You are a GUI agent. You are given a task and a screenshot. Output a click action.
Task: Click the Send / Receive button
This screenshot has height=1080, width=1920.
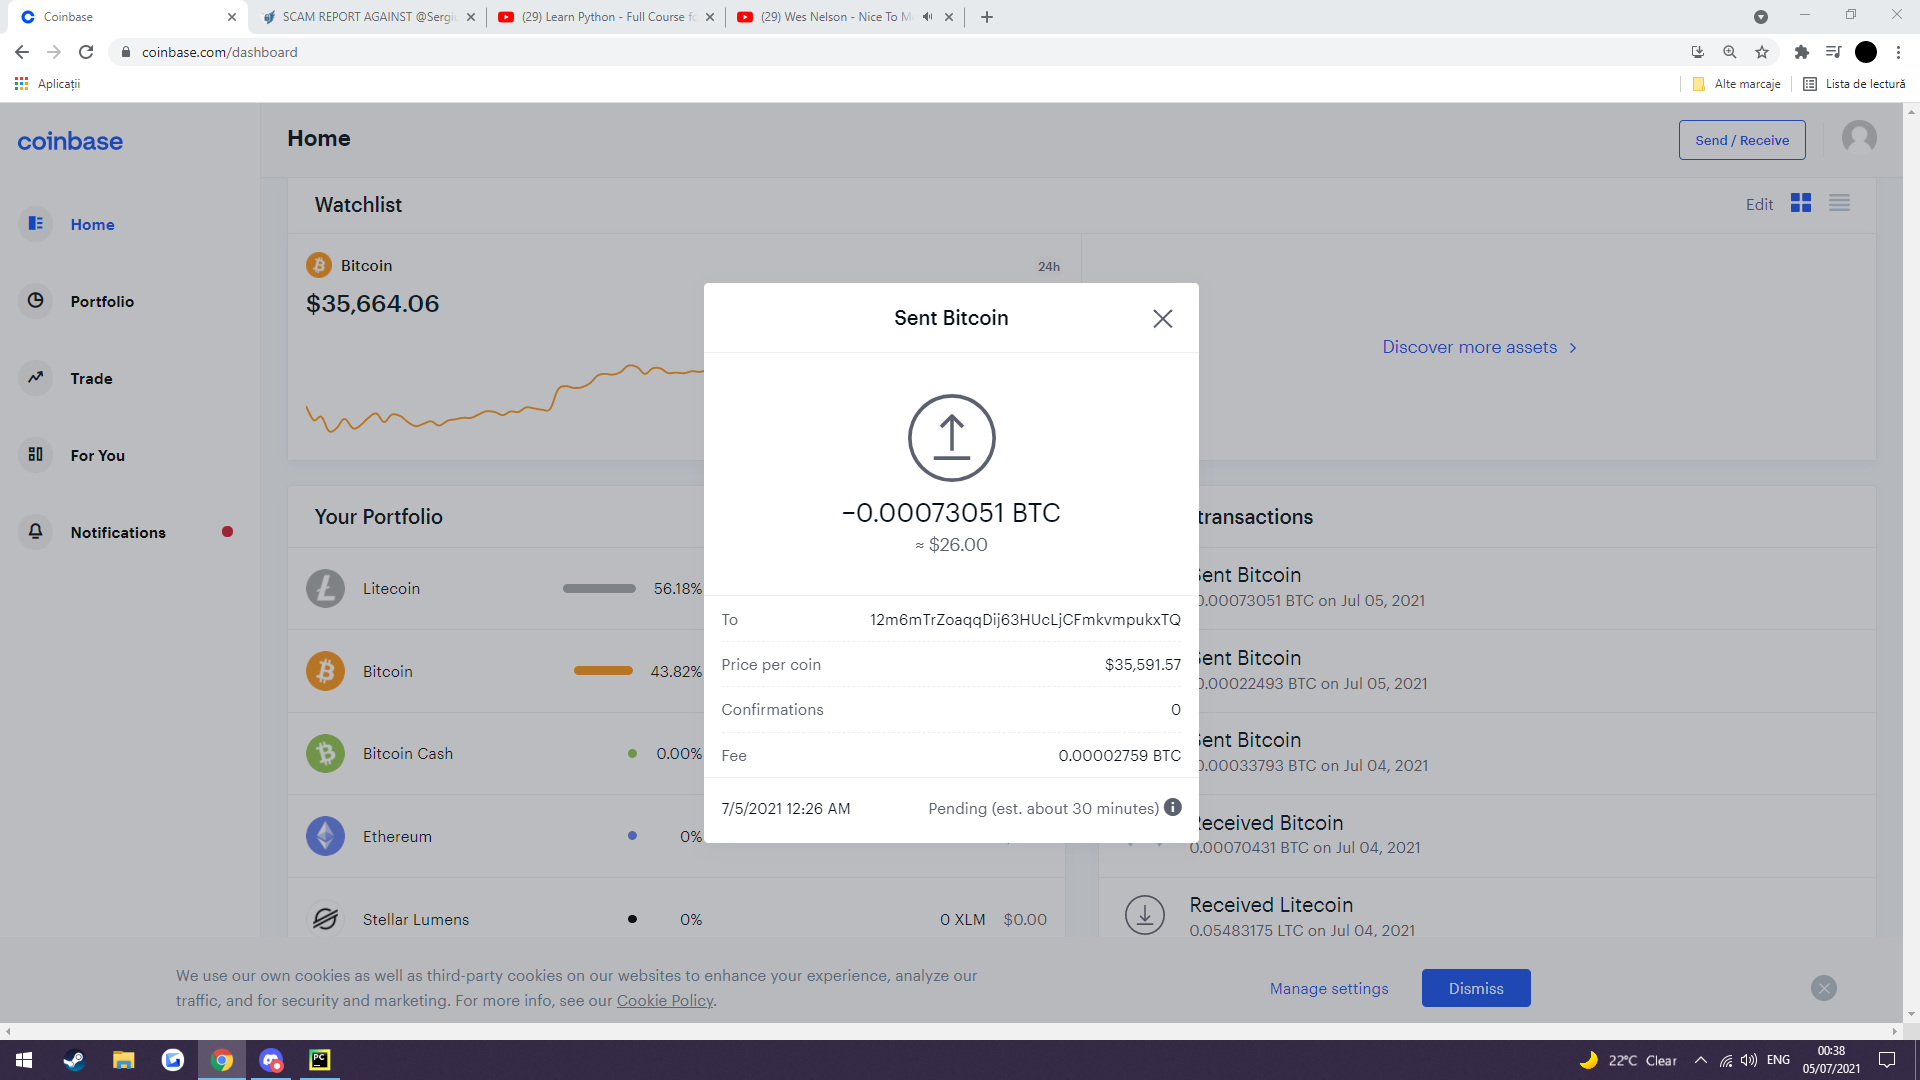[1742, 140]
